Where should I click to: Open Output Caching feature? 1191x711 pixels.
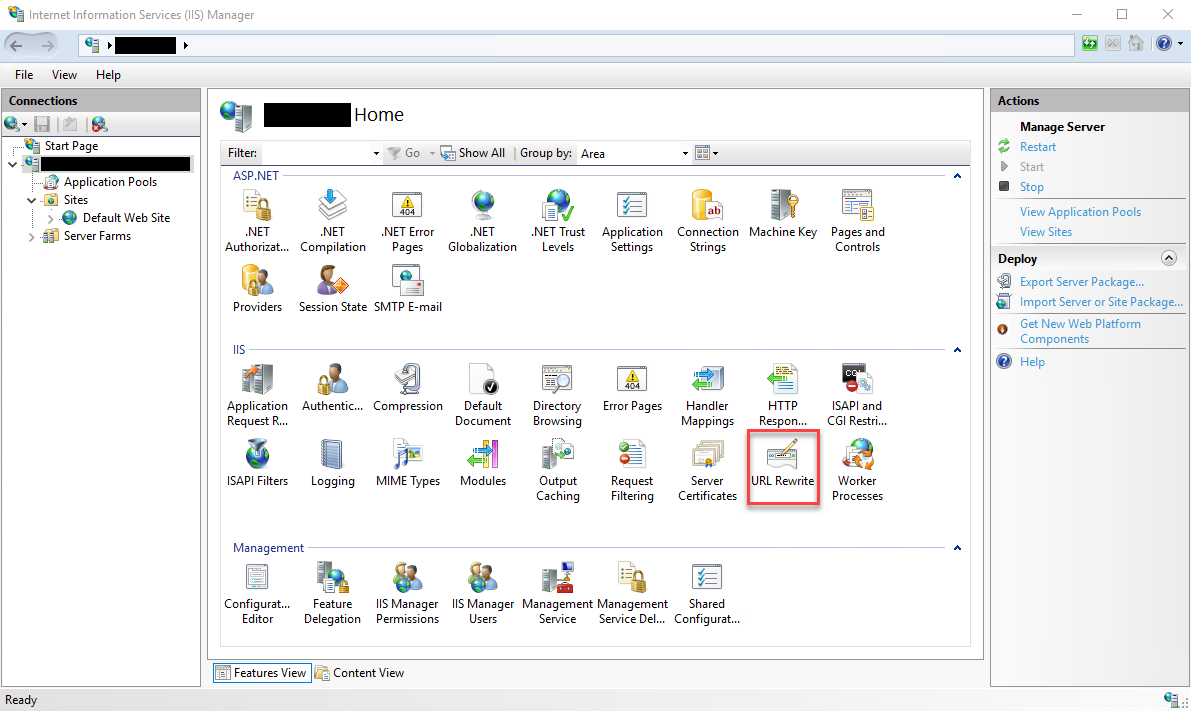point(558,470)
